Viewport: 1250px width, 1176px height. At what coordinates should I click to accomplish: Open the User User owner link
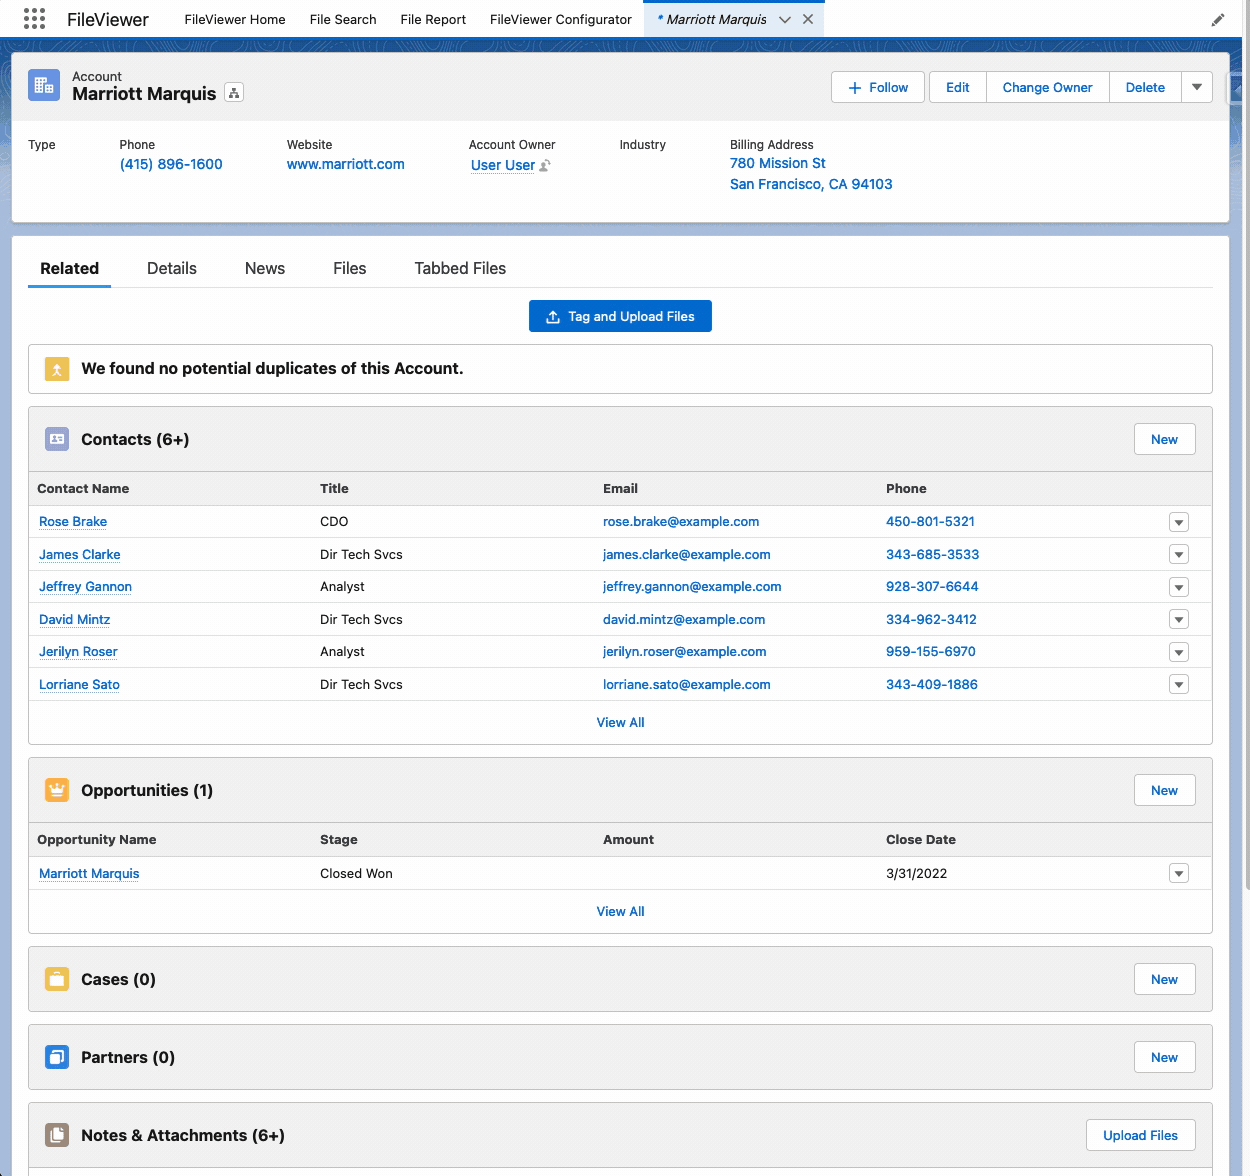(503, 165)
